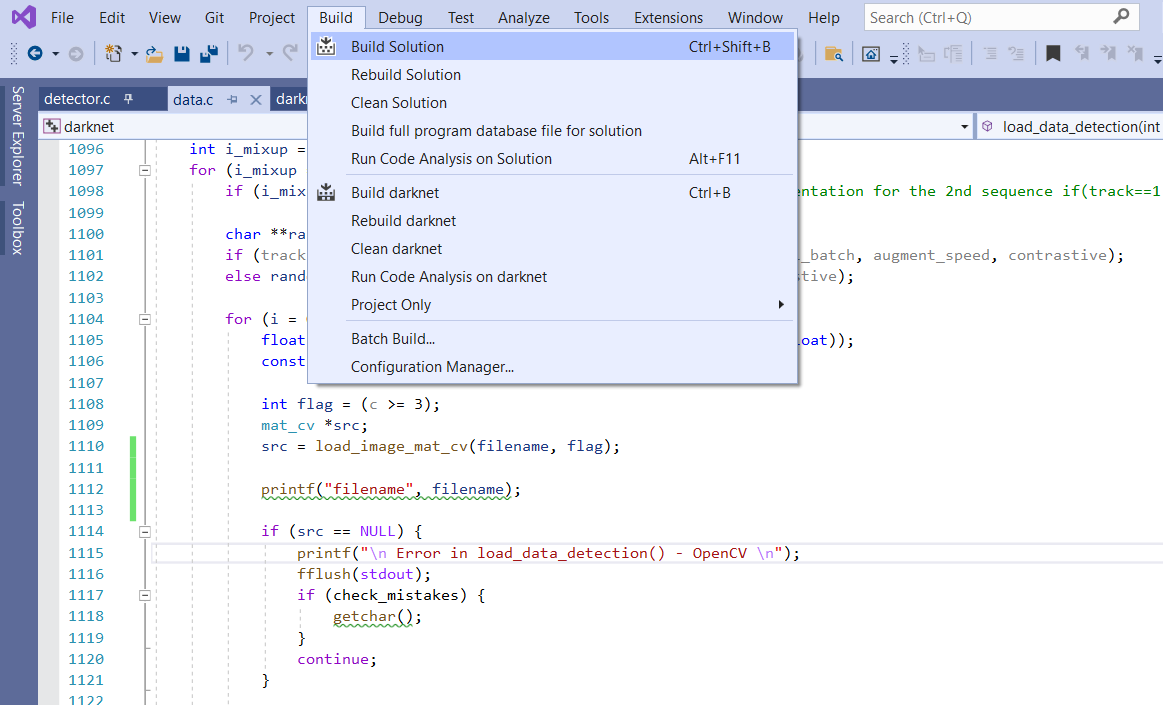Click the darknet project scope icon

click(52, 126)
